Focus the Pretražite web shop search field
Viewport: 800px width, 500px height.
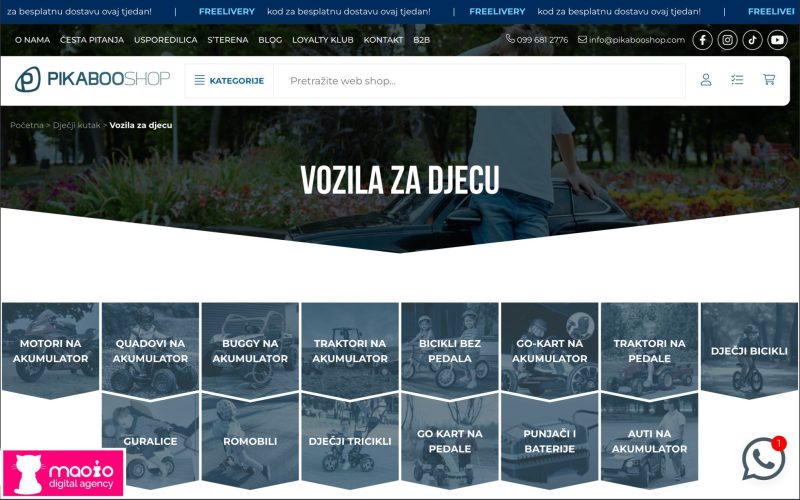tap(480, 80)
